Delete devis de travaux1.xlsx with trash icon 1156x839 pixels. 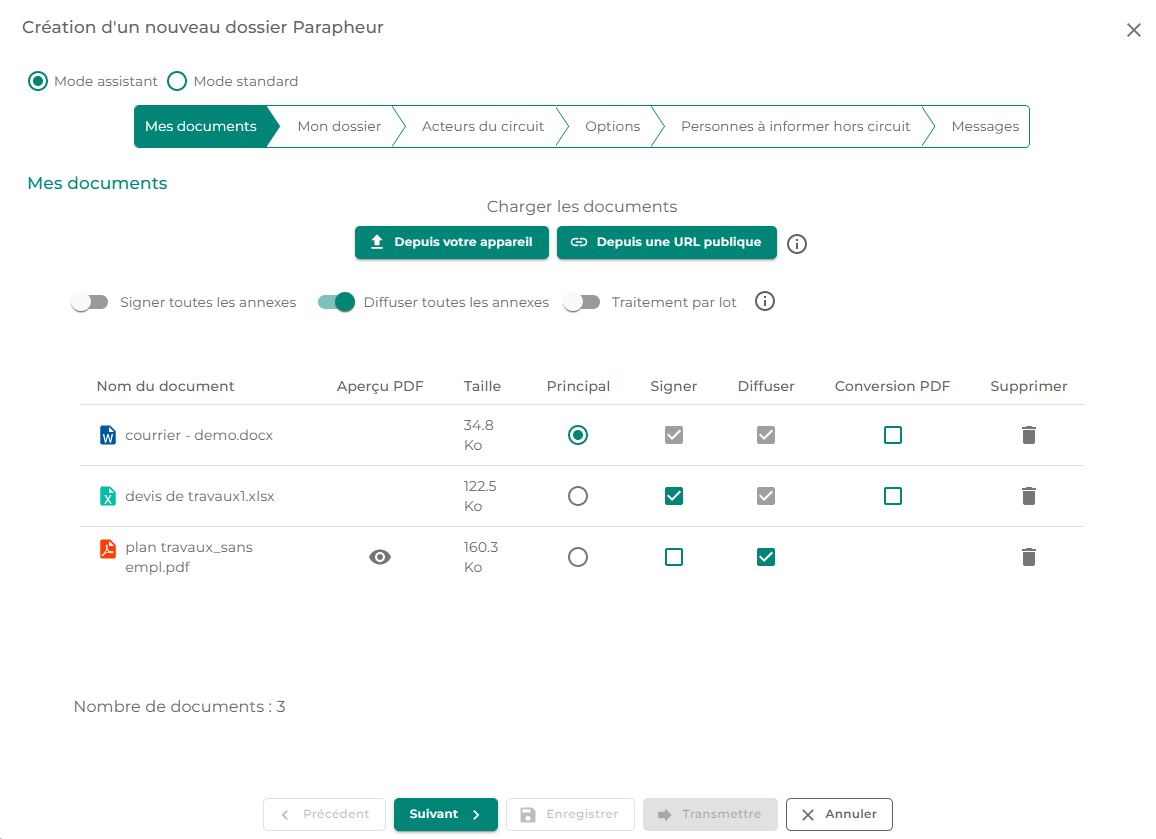coord(1029,496)
